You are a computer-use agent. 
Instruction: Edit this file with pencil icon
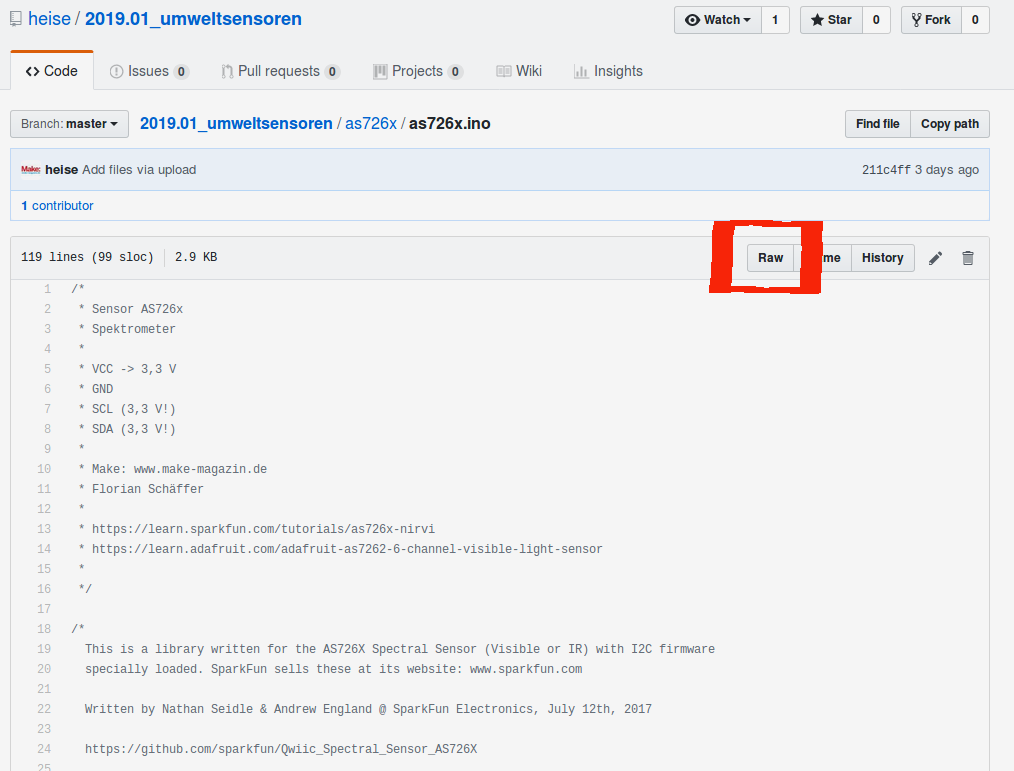935,258
